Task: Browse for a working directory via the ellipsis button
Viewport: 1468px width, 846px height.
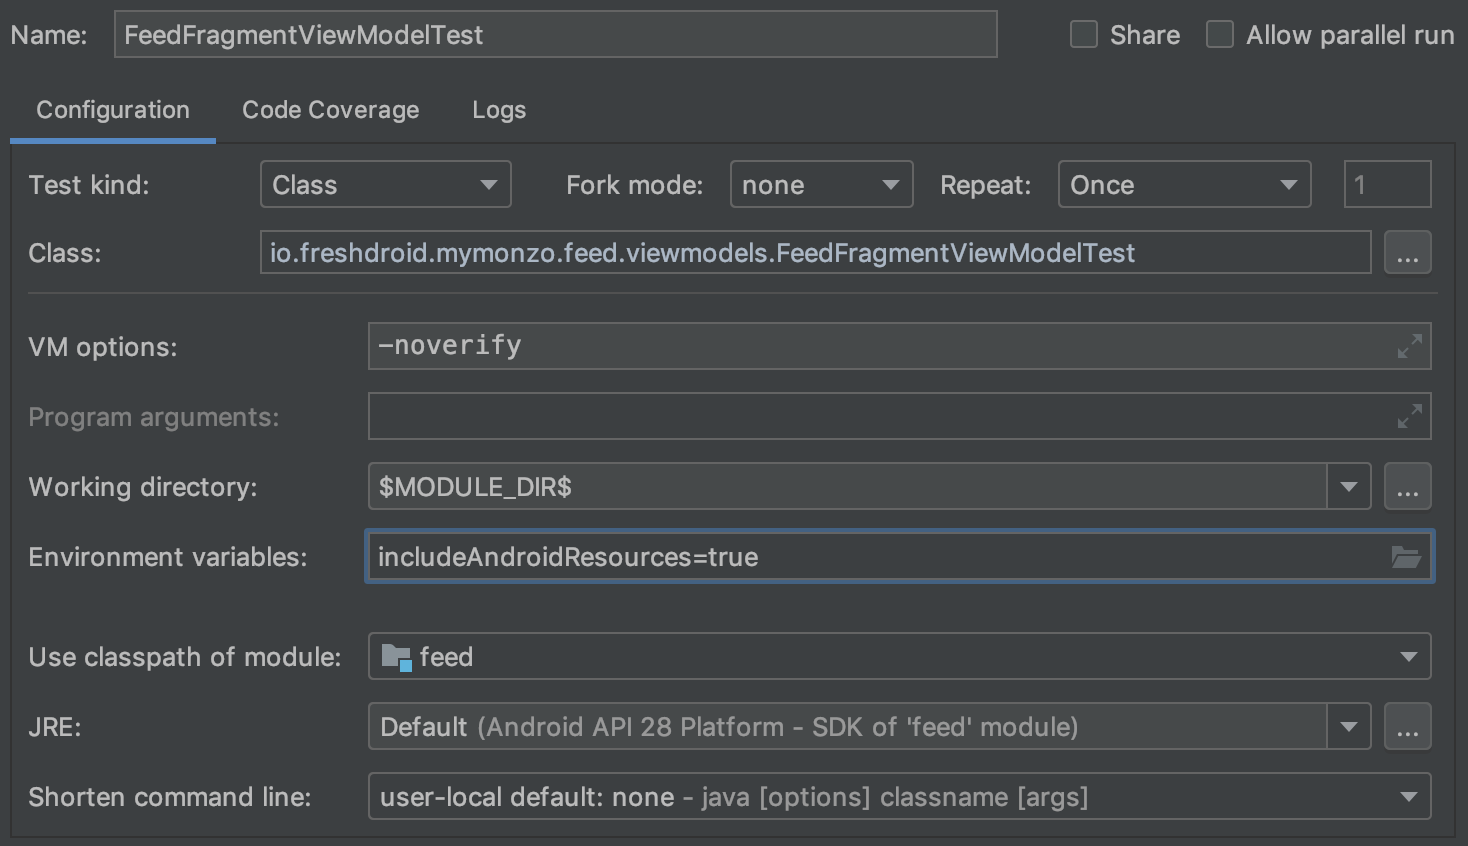Action: tap(1407, 486)
